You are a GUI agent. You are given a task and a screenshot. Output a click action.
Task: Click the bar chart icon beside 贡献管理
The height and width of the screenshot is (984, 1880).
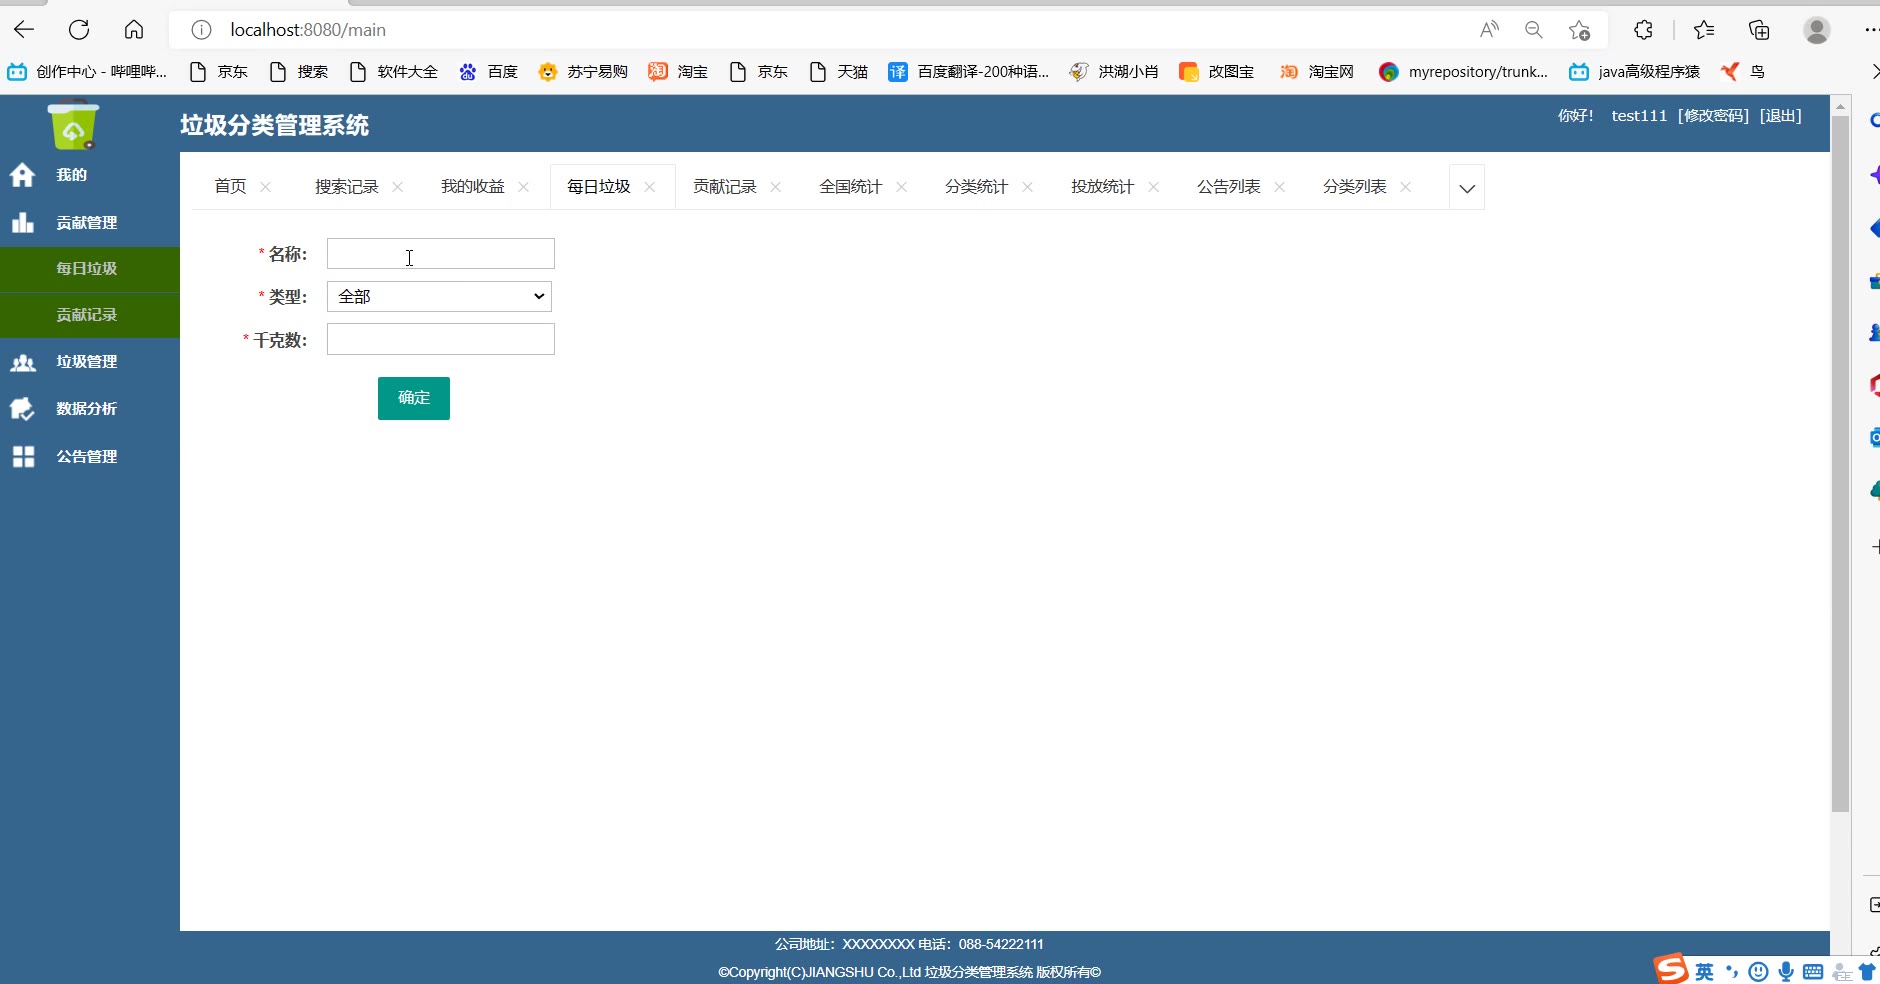click(22, 222)
